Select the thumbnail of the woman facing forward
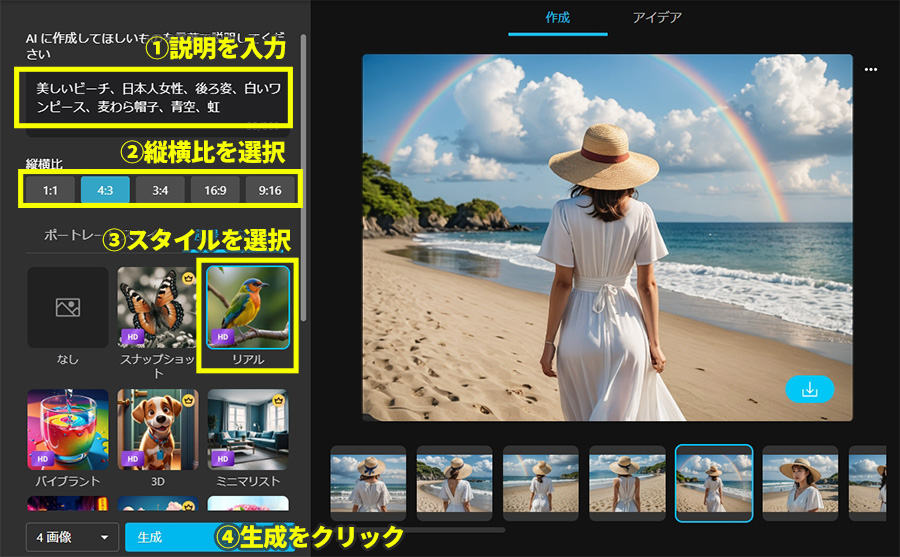The width and height of the screenshot is (900, 557). (x=800, y=483)
